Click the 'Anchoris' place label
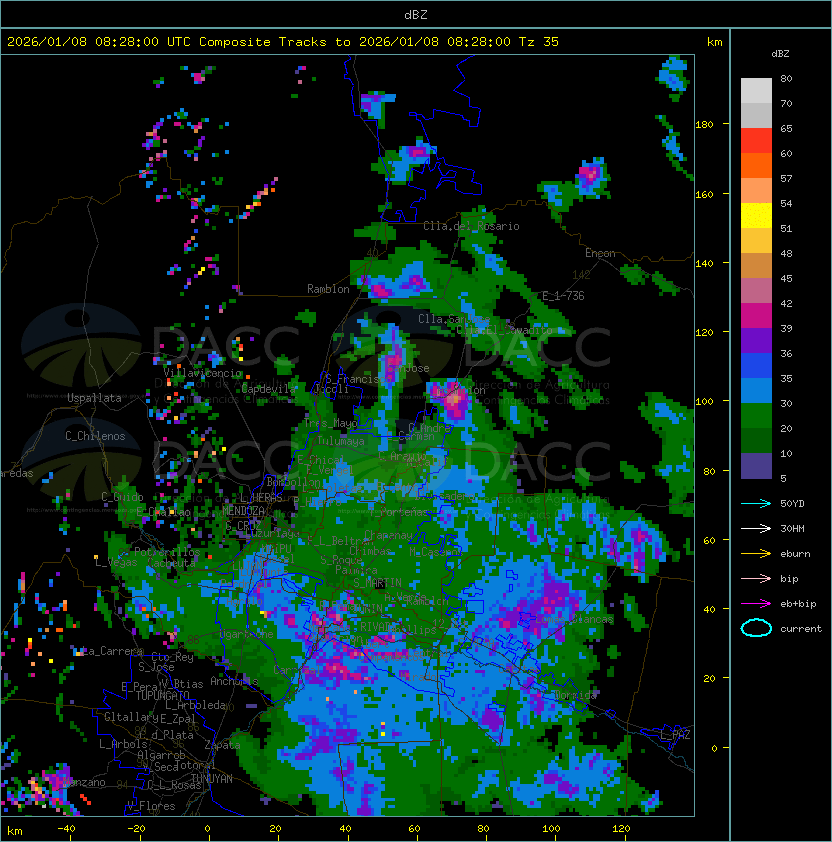The image size is (832, 842). click(234, 681)
